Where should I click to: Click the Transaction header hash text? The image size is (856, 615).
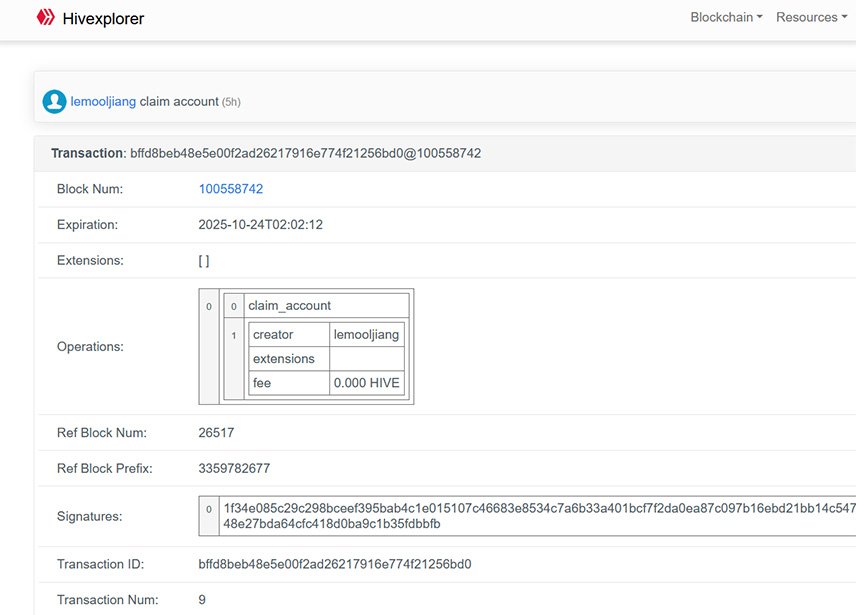(305, 153)
